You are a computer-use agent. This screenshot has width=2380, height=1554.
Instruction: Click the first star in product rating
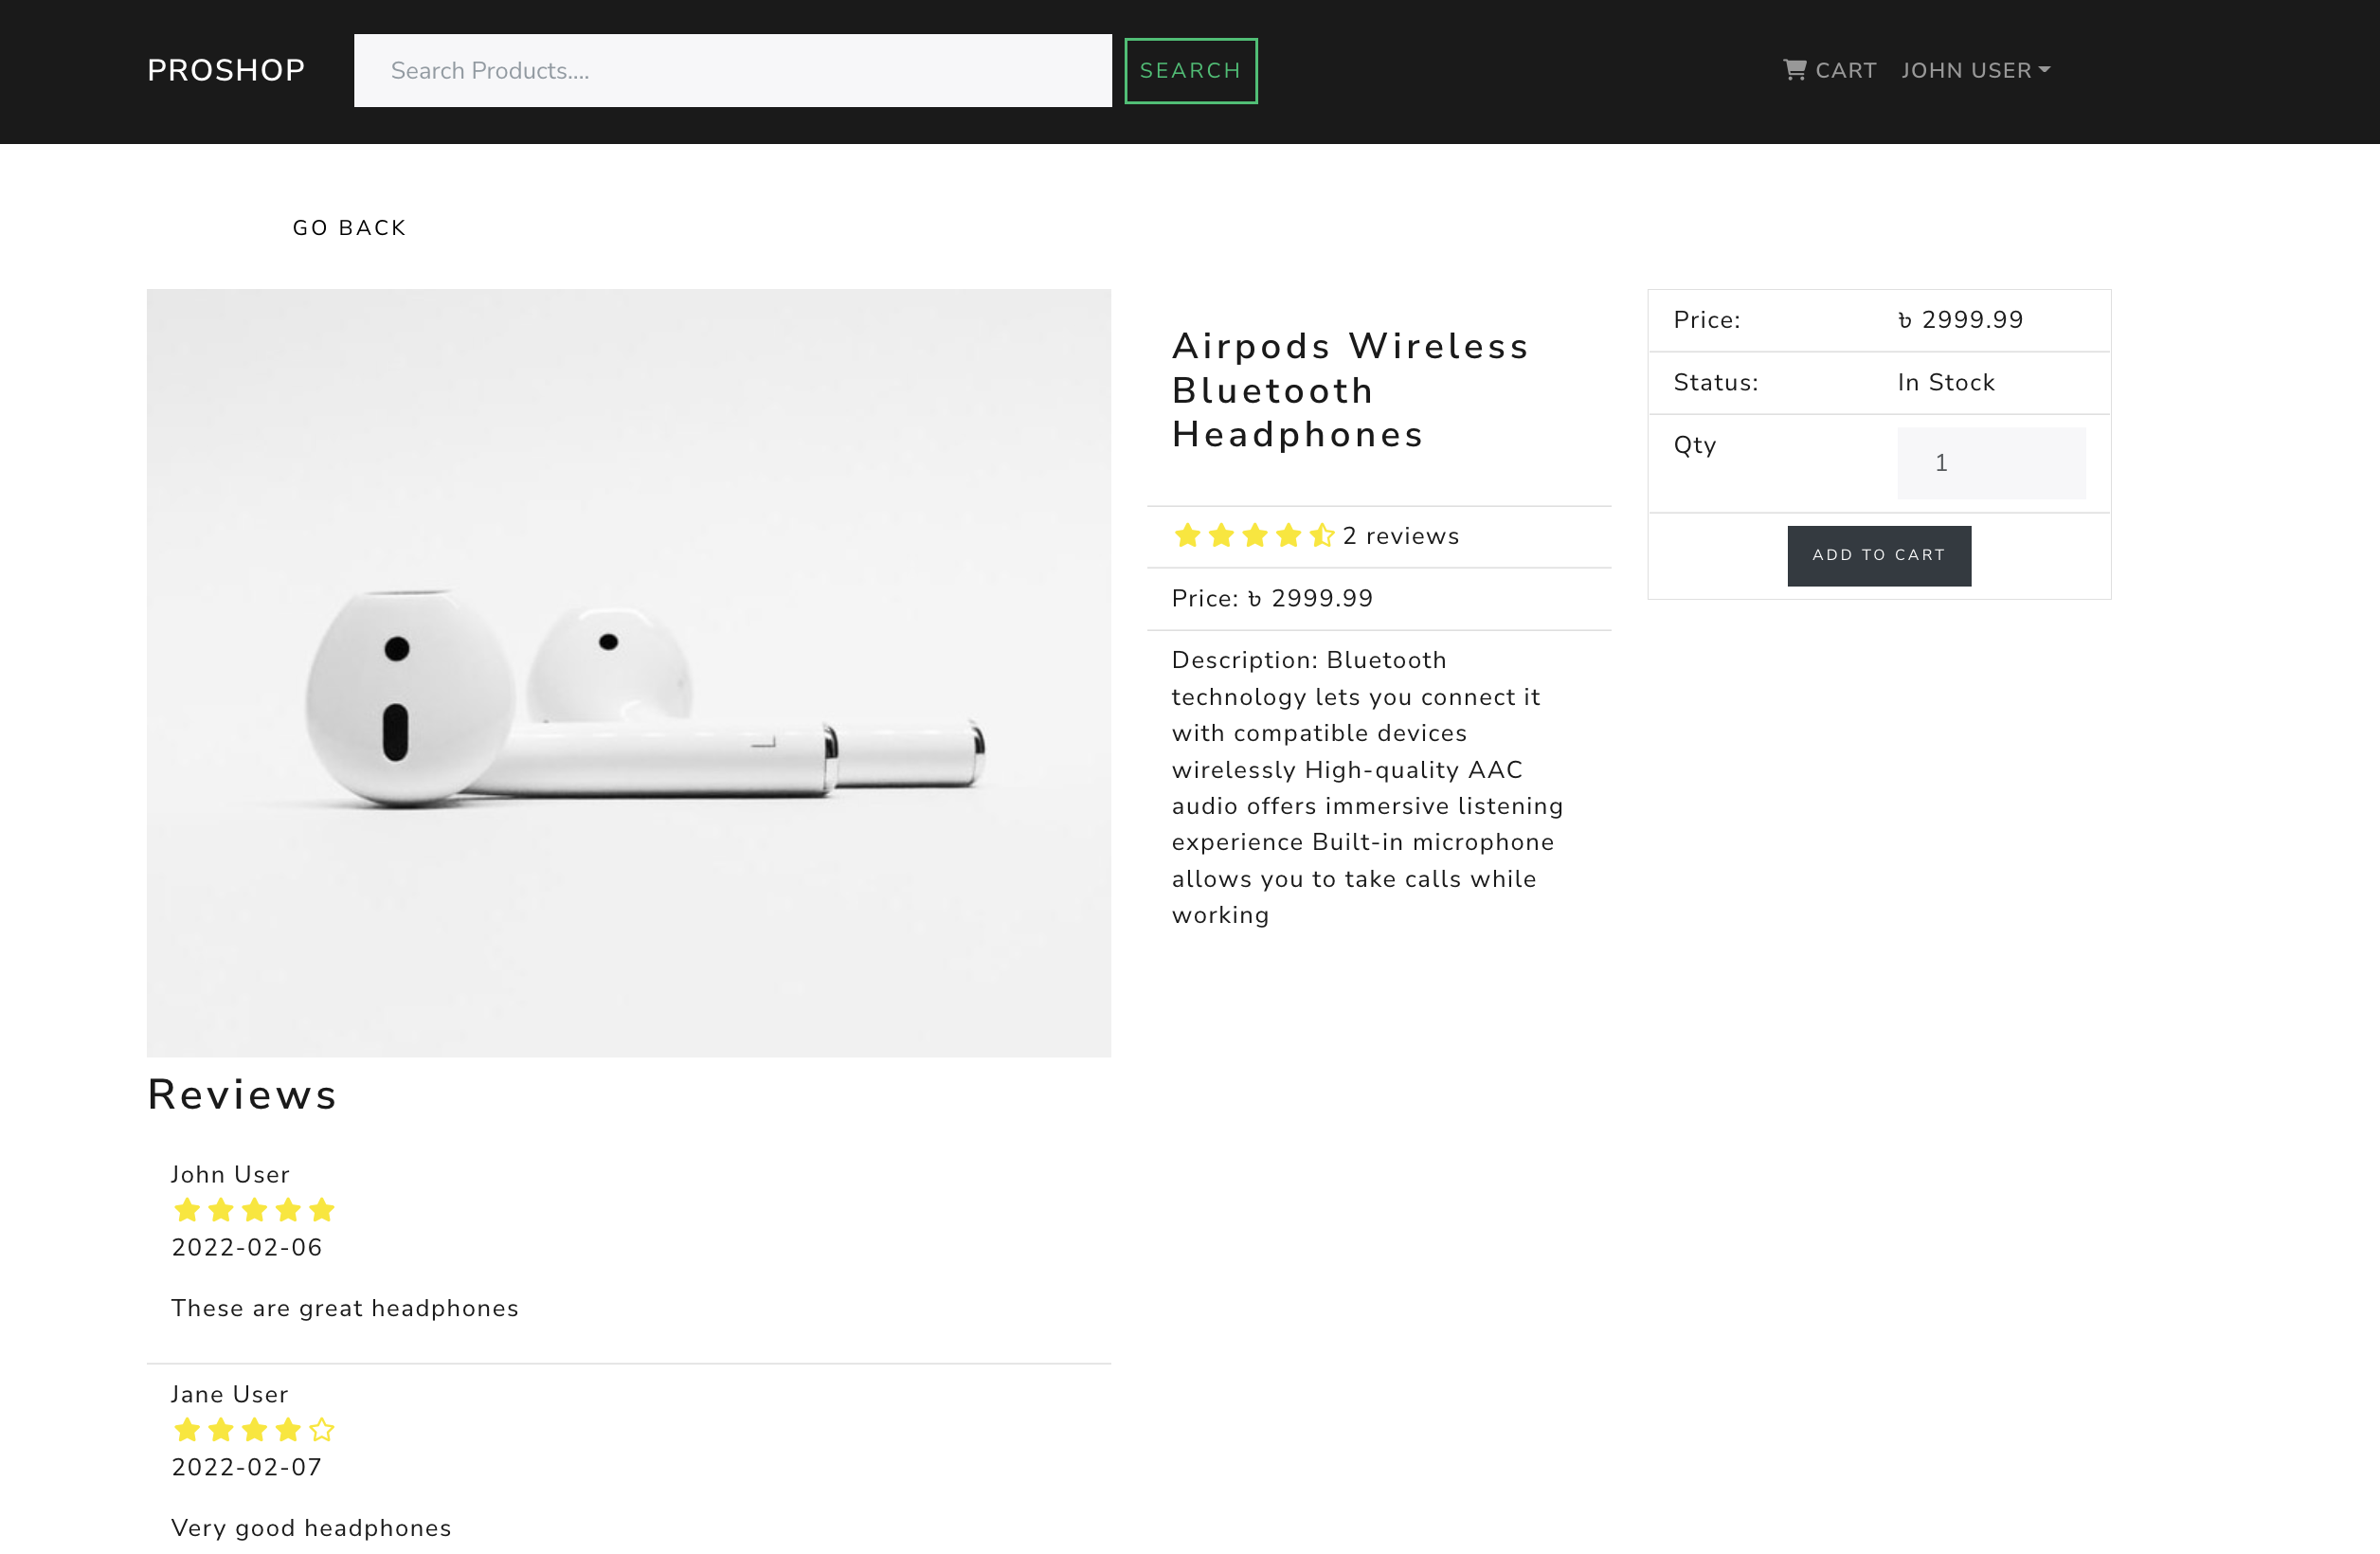tap(1186, 536)
